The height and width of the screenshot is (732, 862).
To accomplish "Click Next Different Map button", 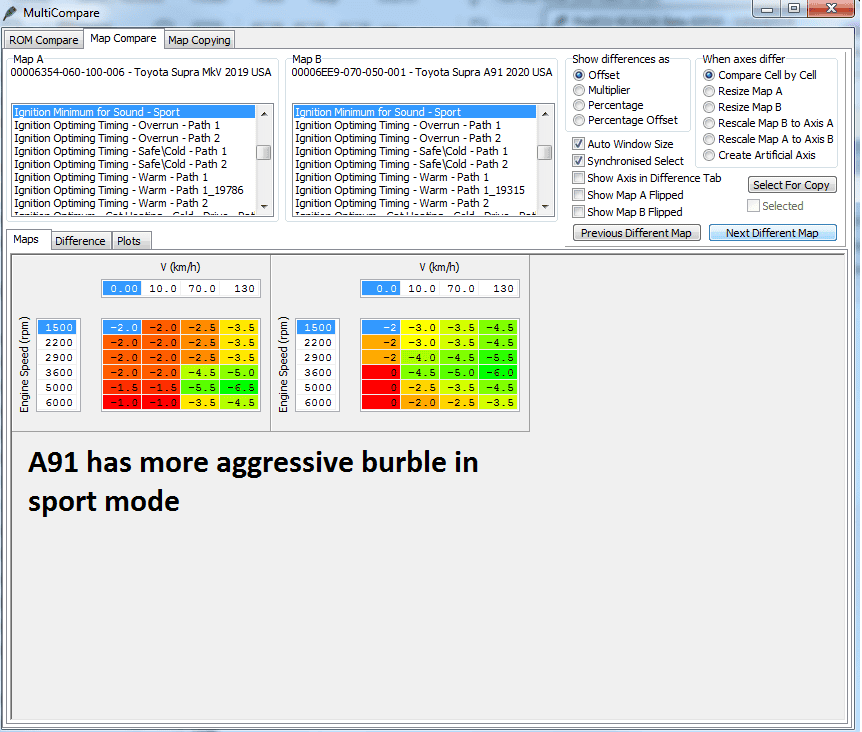I will tap(772, 233).
